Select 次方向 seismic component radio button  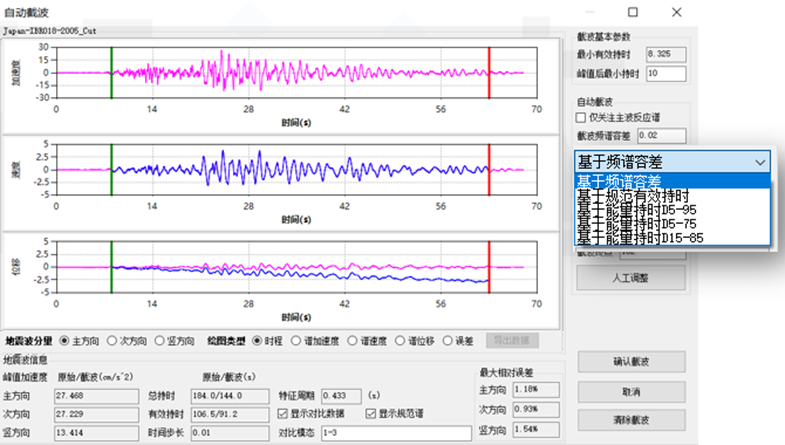tap(113, 340)
